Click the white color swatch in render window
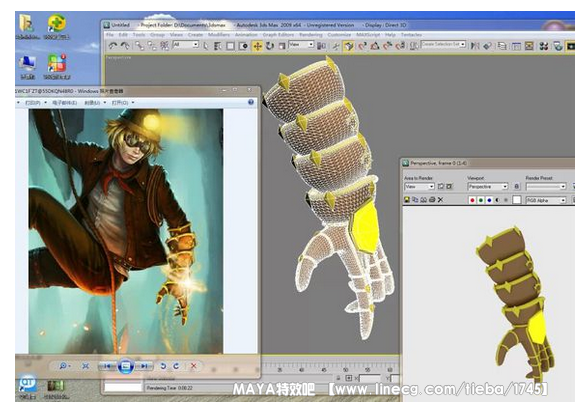Image resolution: width=582 pixels, height=406 pixels. pos(517,200)
